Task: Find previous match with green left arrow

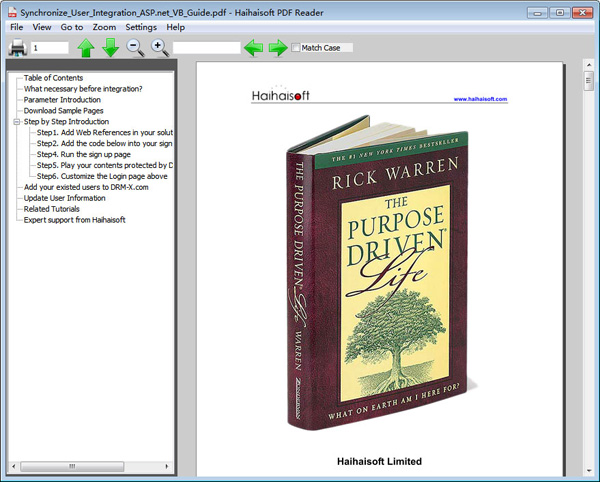Action: pyautogui.click(x=253, y=48)
